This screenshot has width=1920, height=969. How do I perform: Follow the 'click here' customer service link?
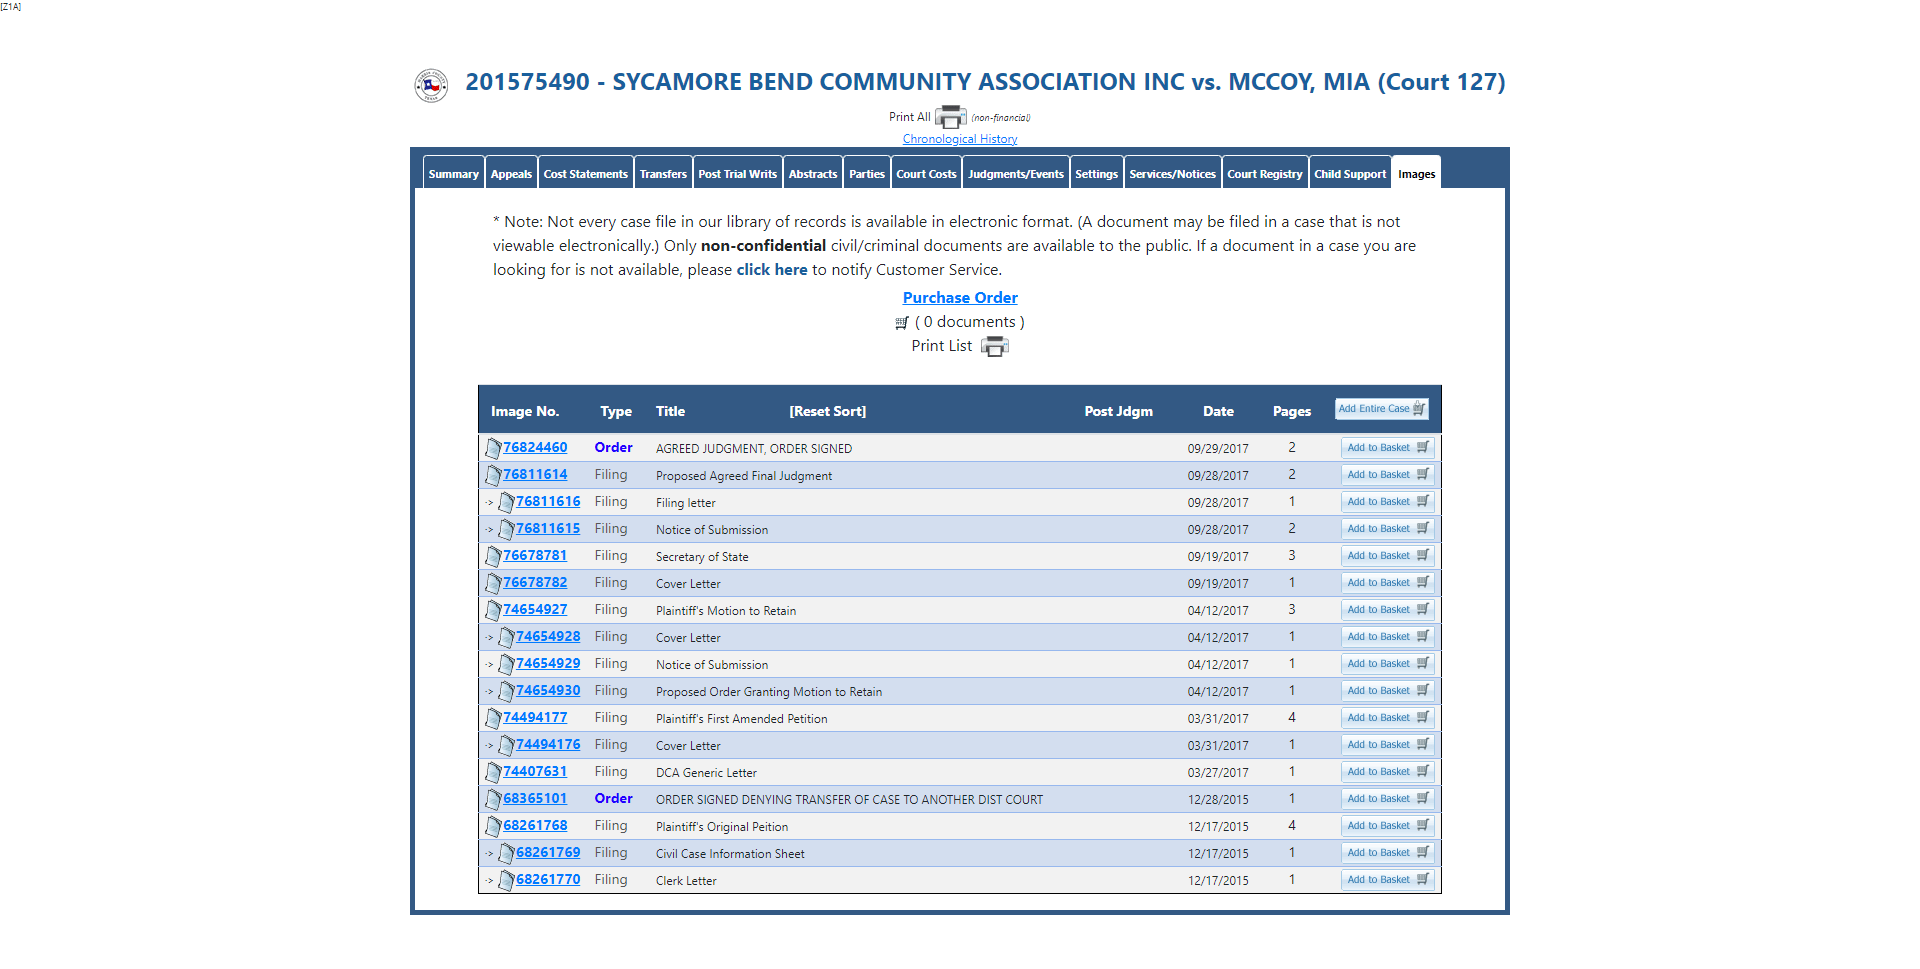772,270
